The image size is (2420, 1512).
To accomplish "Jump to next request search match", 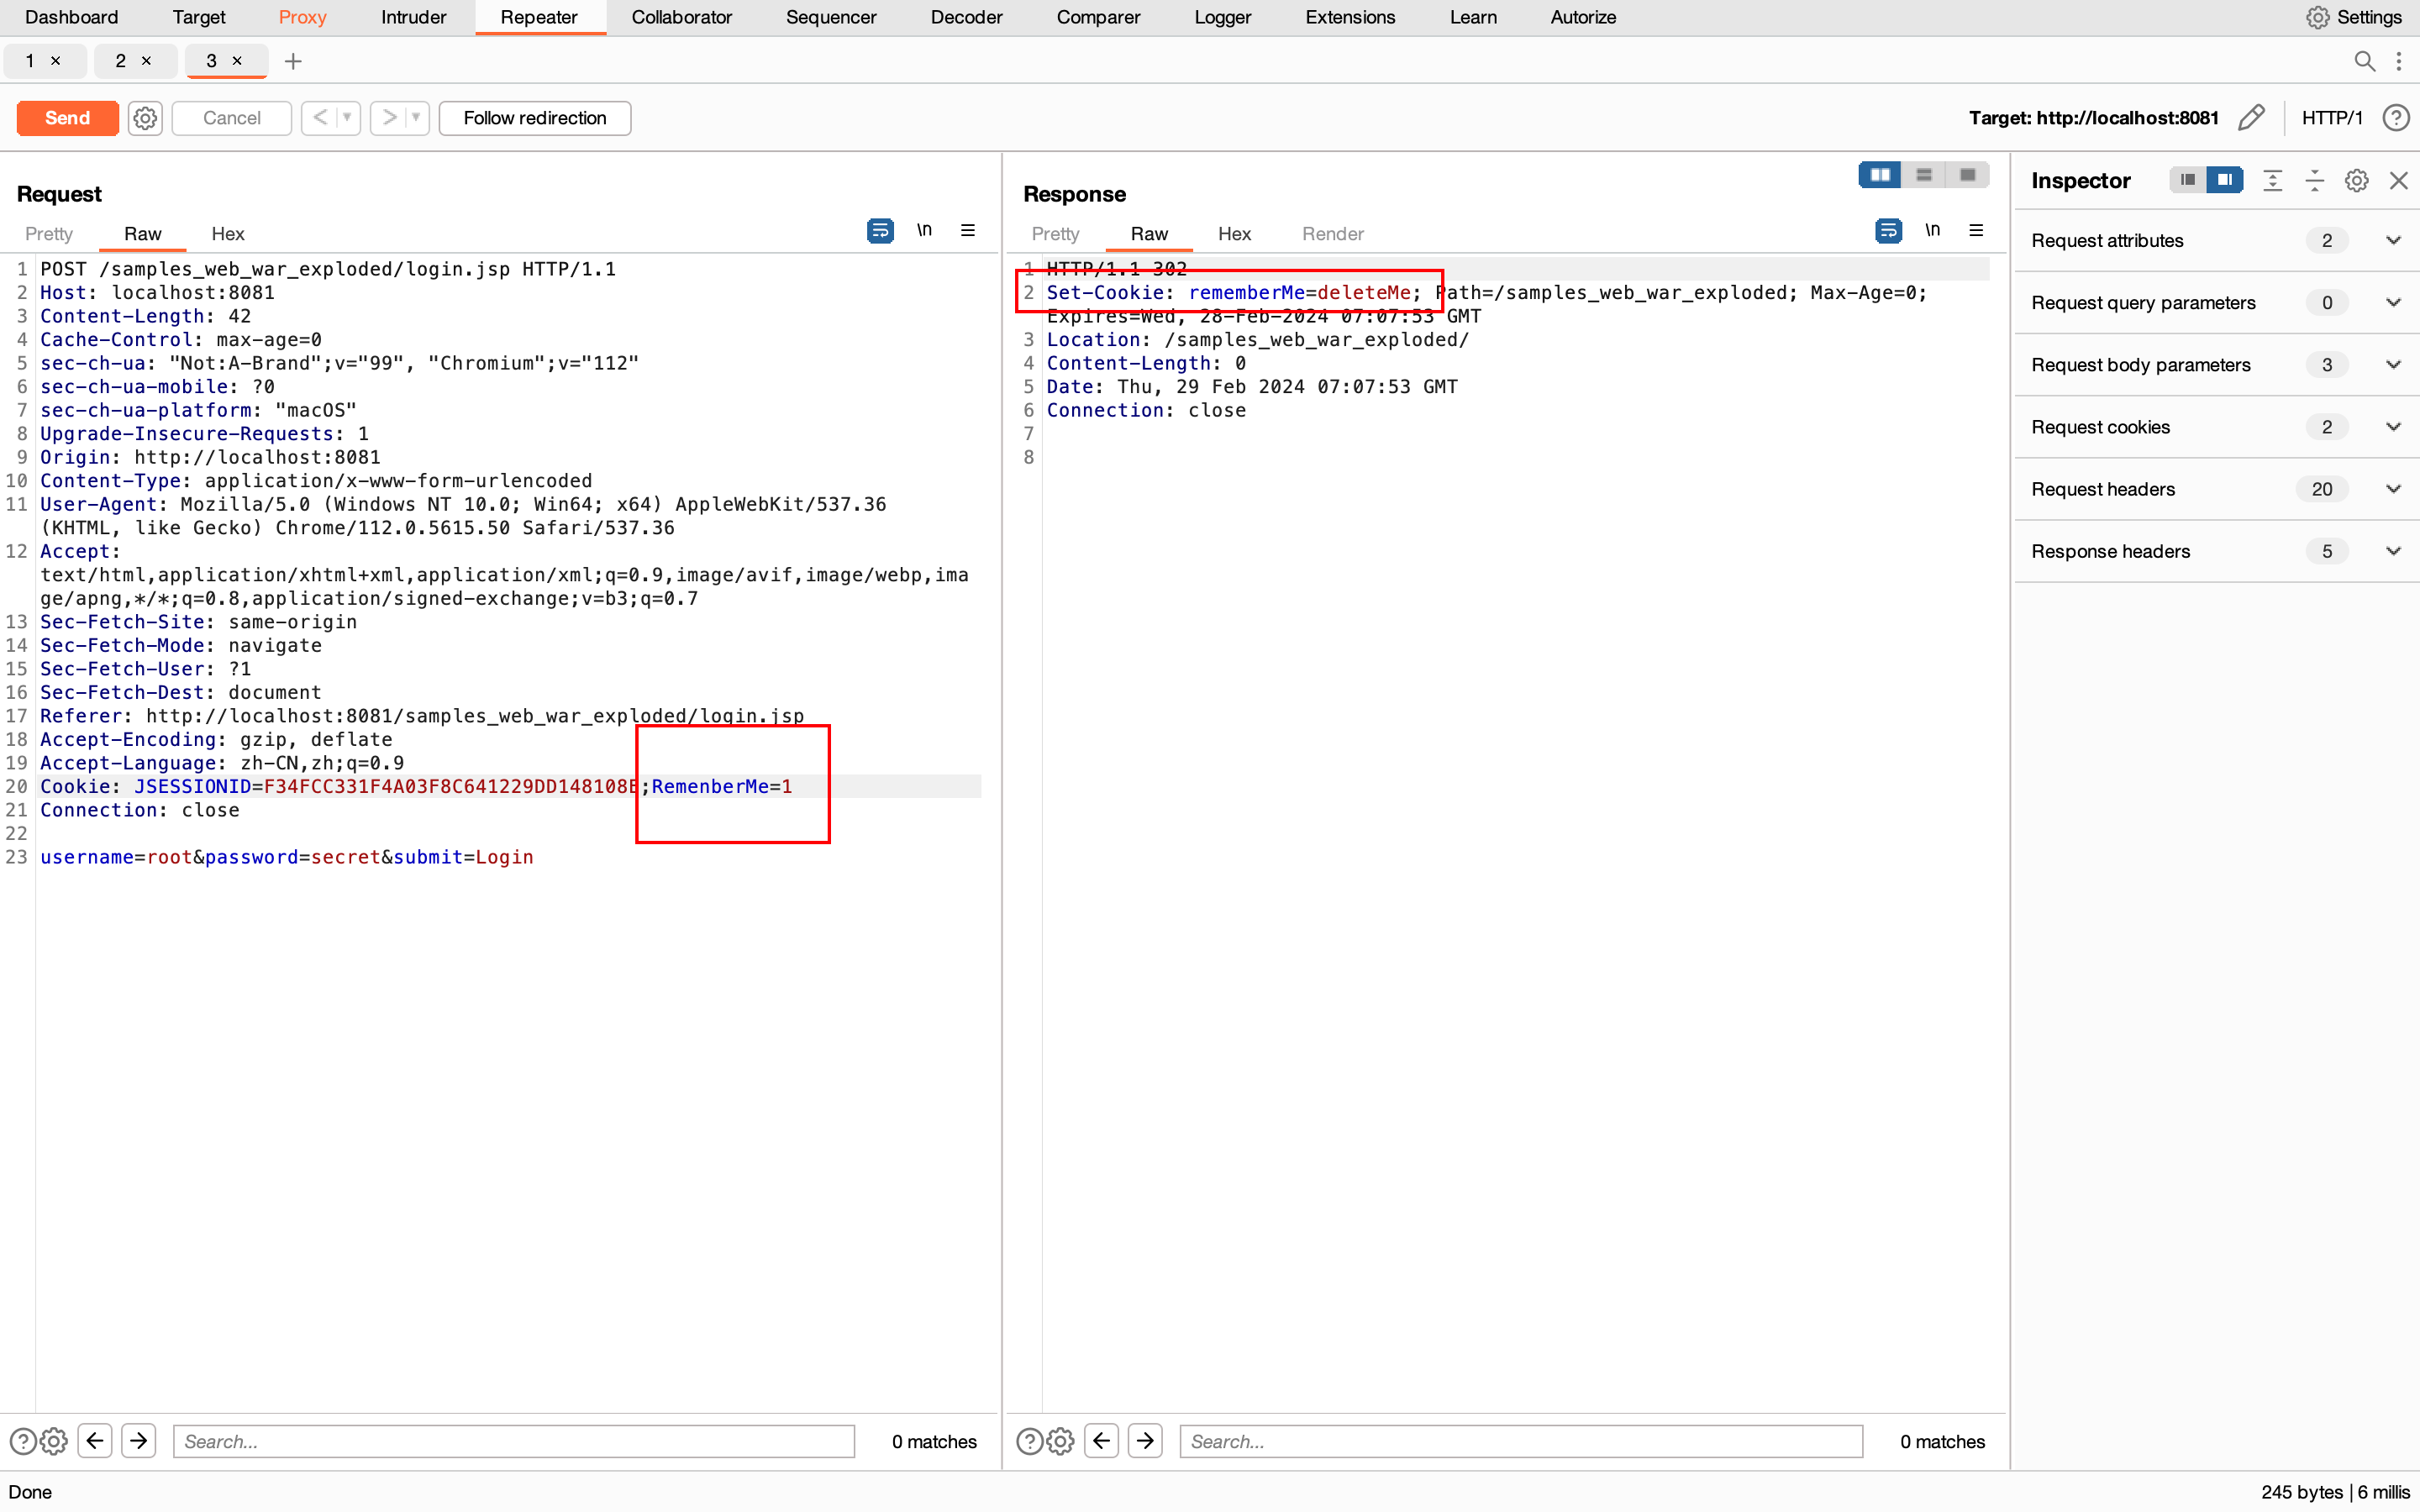I will 138,1441.
